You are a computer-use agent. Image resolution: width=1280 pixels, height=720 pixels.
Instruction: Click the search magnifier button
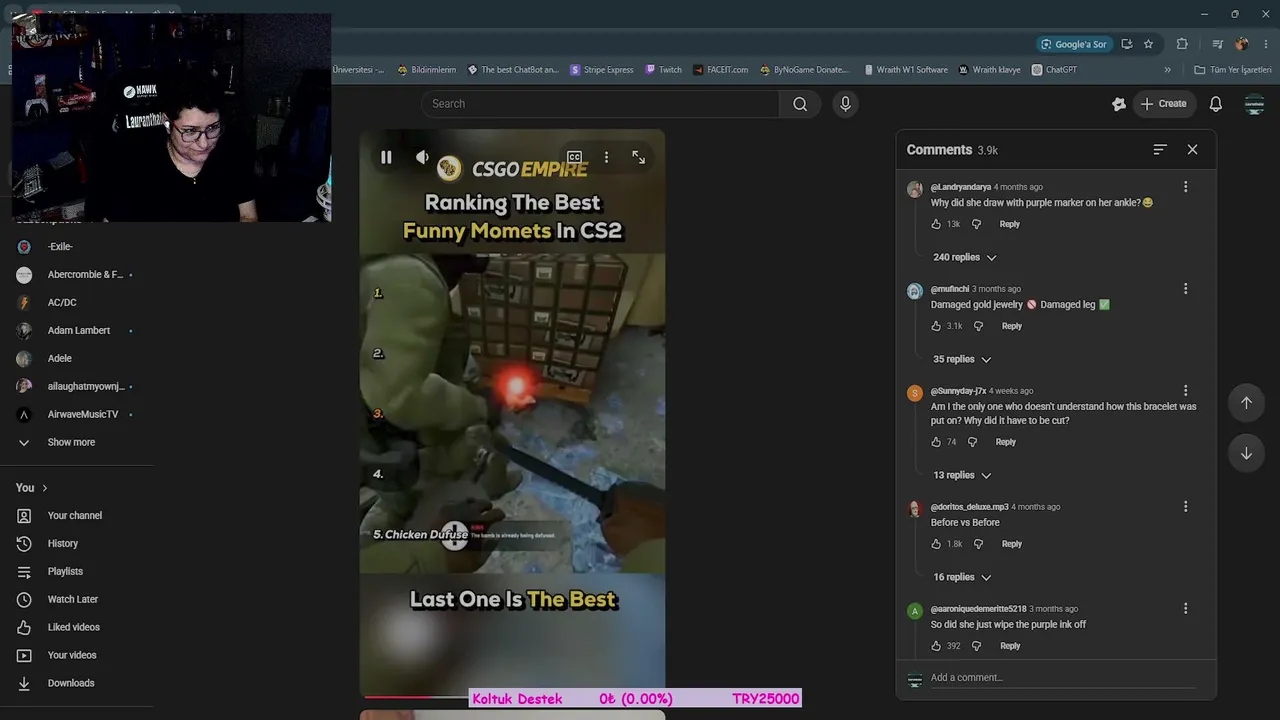800,104
